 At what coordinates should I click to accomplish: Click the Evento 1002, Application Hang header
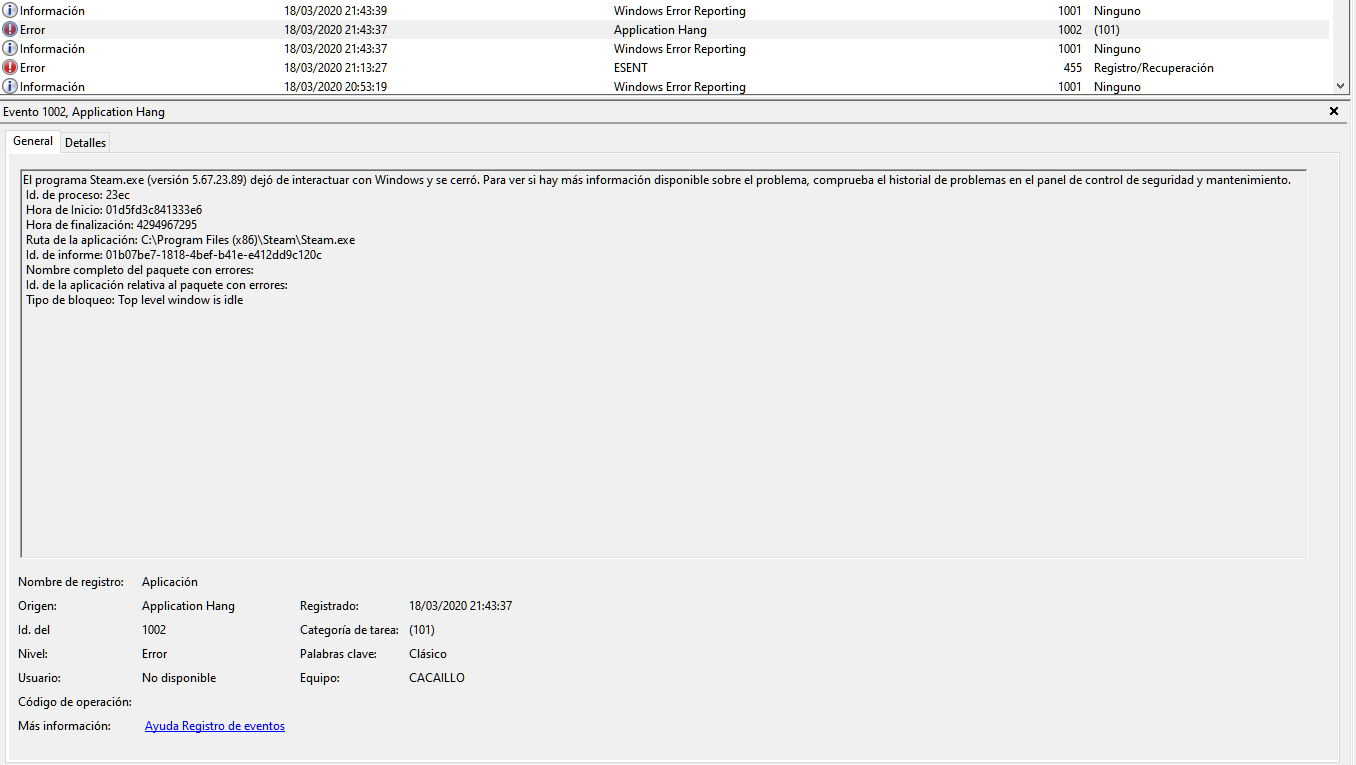click(x=84, y=112)
